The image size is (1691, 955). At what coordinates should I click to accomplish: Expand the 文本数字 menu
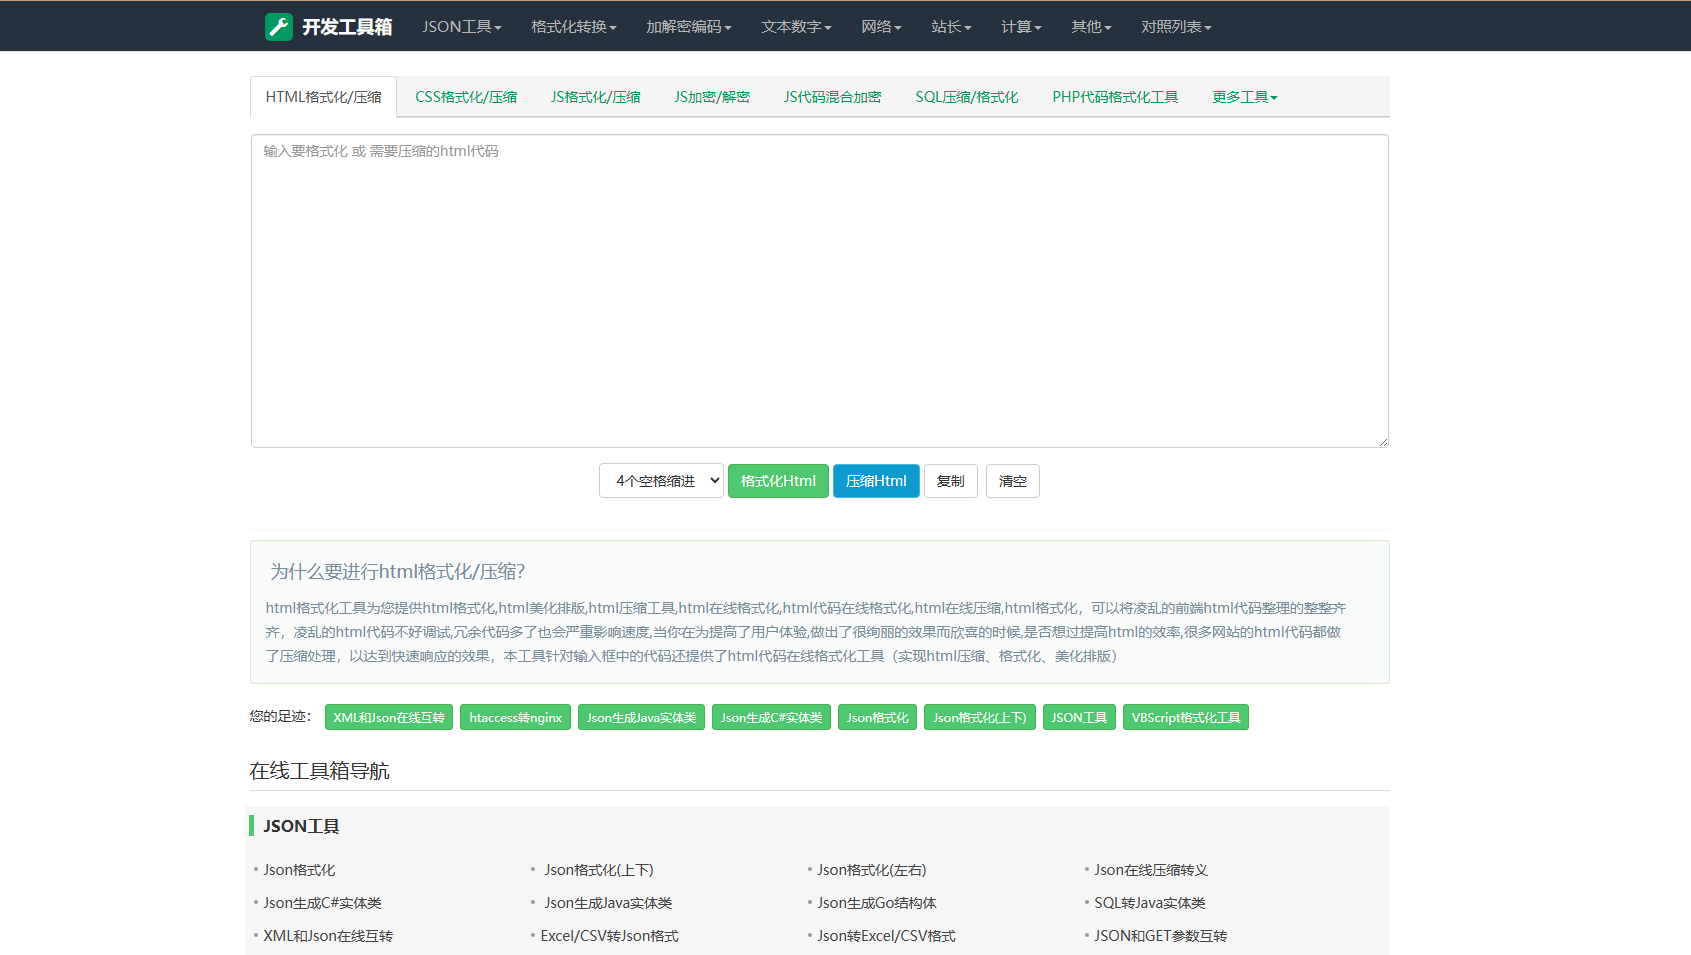(796, 27)
